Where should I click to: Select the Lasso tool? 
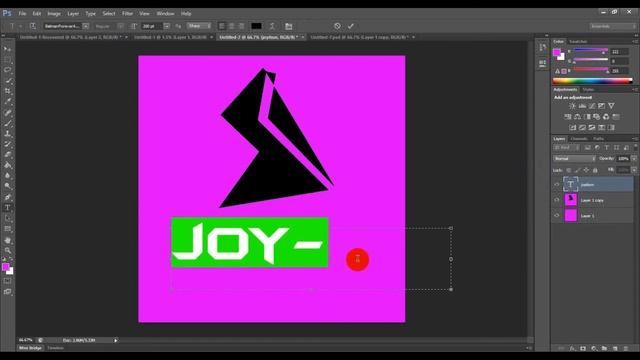7,70
